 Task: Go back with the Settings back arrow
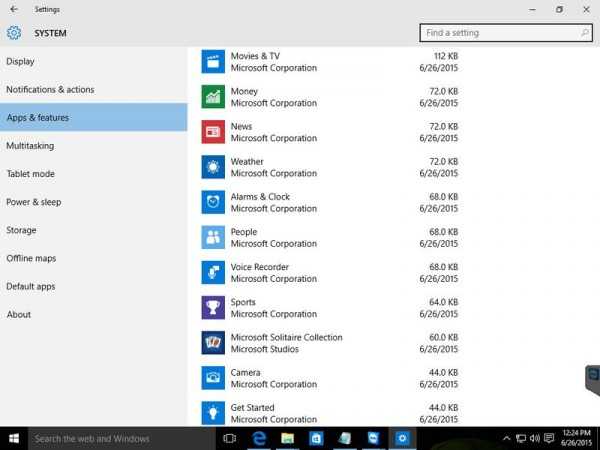(14, 9)
